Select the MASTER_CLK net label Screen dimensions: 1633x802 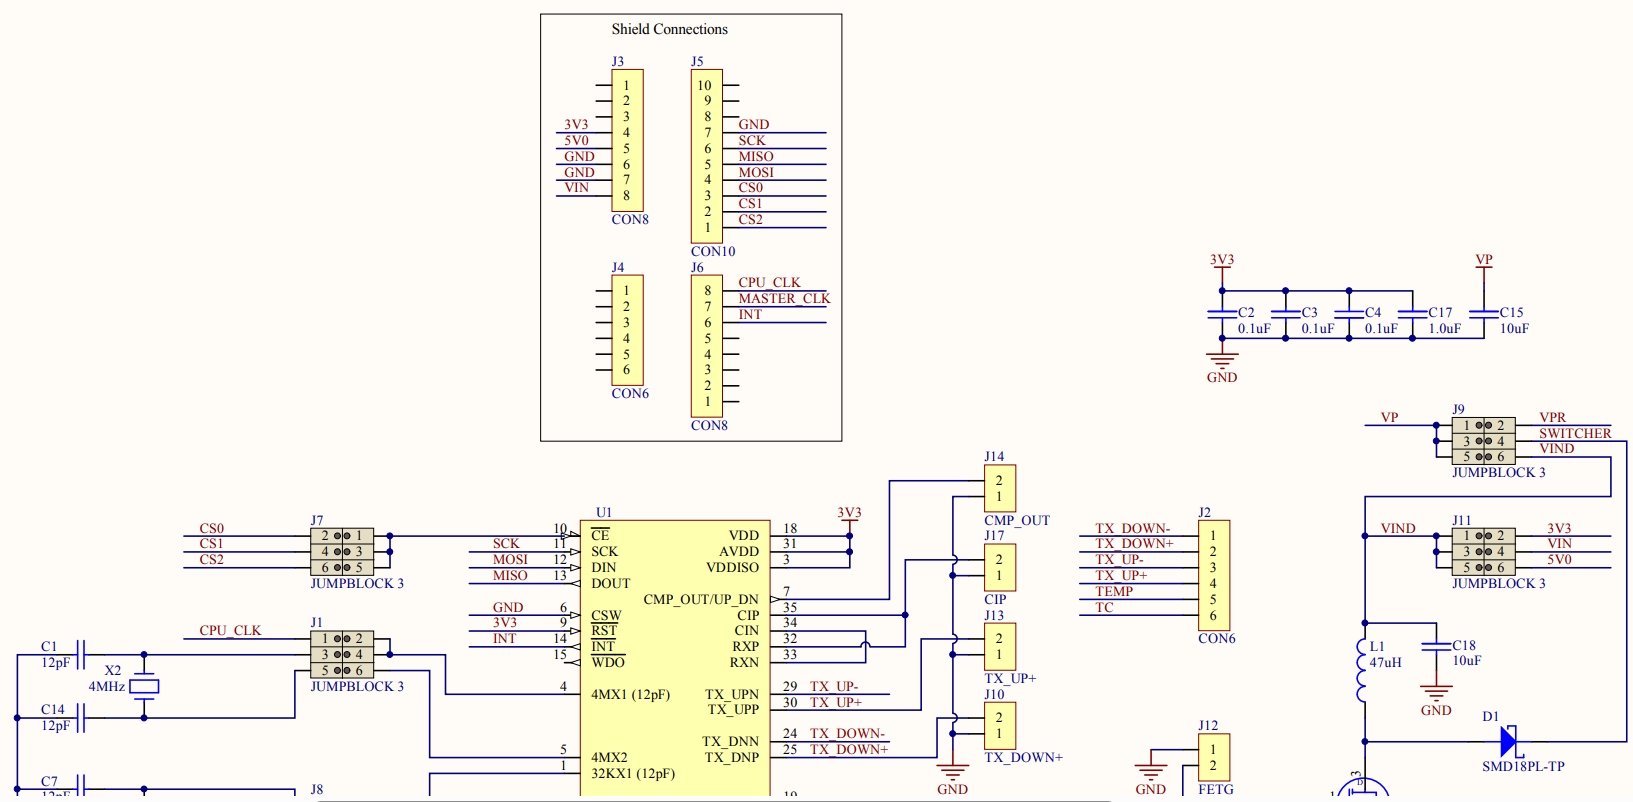(784, 298)
